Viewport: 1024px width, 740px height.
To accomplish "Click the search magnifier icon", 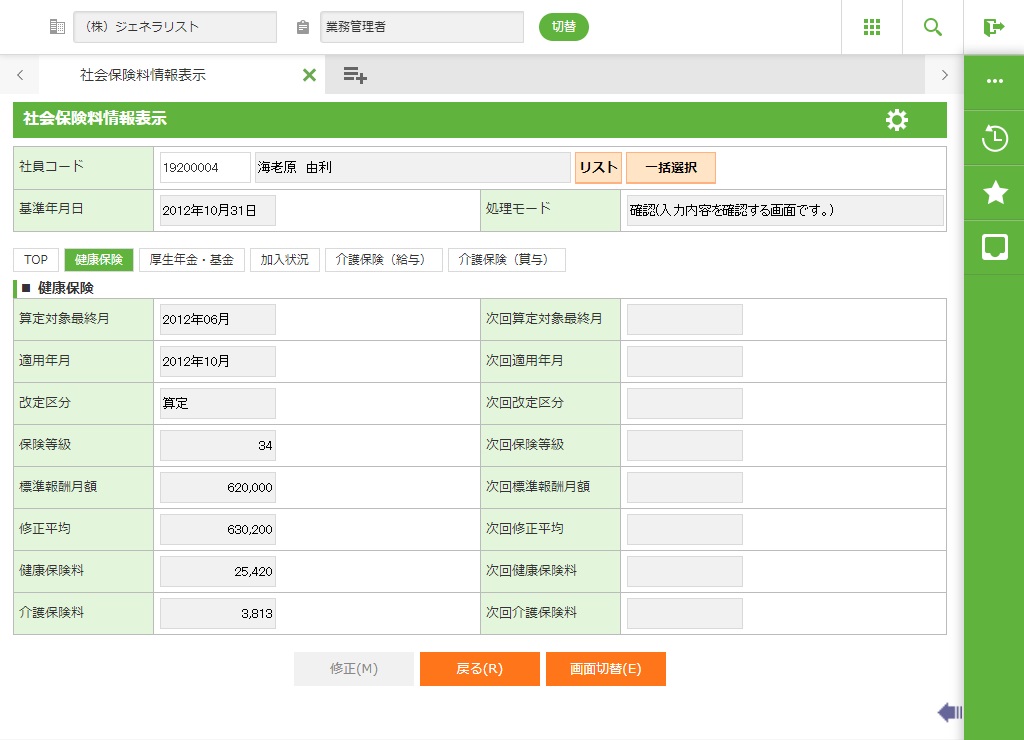I will coord(933,27).
